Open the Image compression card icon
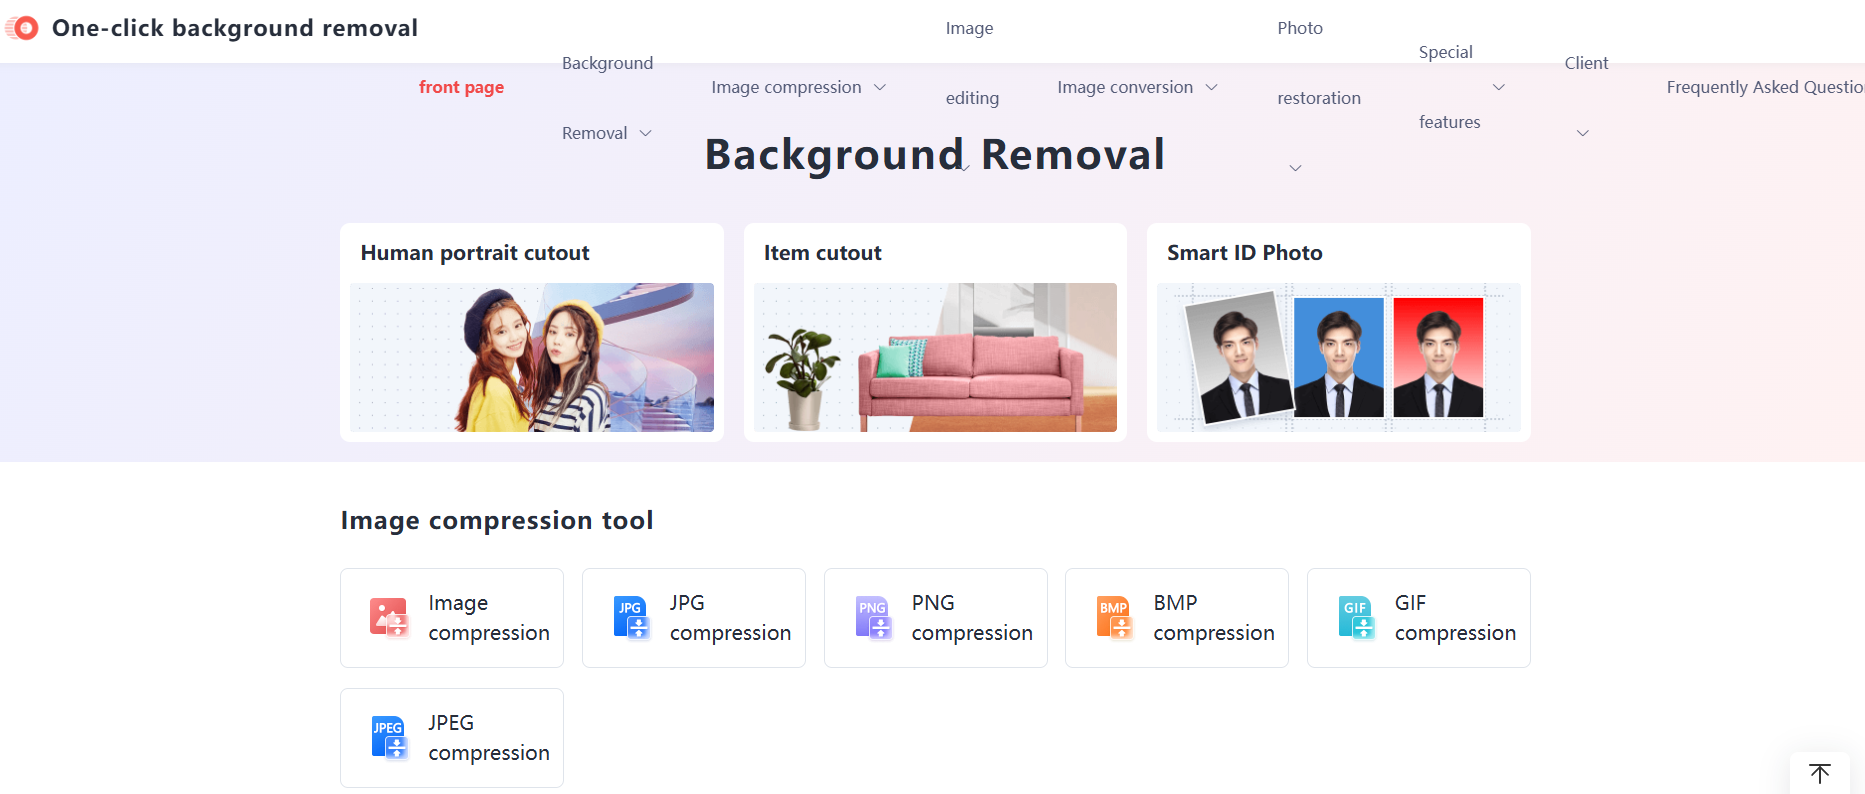The height and width of the screenshot is (794, 1865). pos(388,618)
